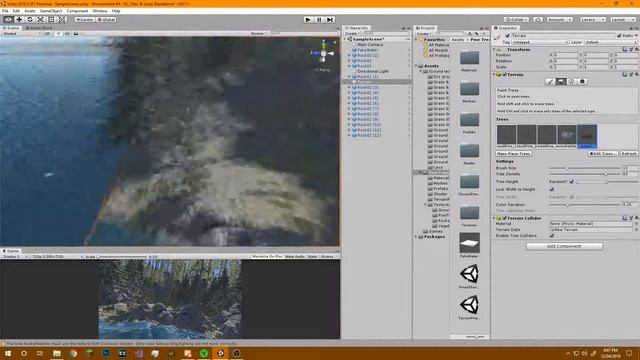Select the Hand tool in the toolbar
This screenshot has height=360, width=640.
coord(8,20)
